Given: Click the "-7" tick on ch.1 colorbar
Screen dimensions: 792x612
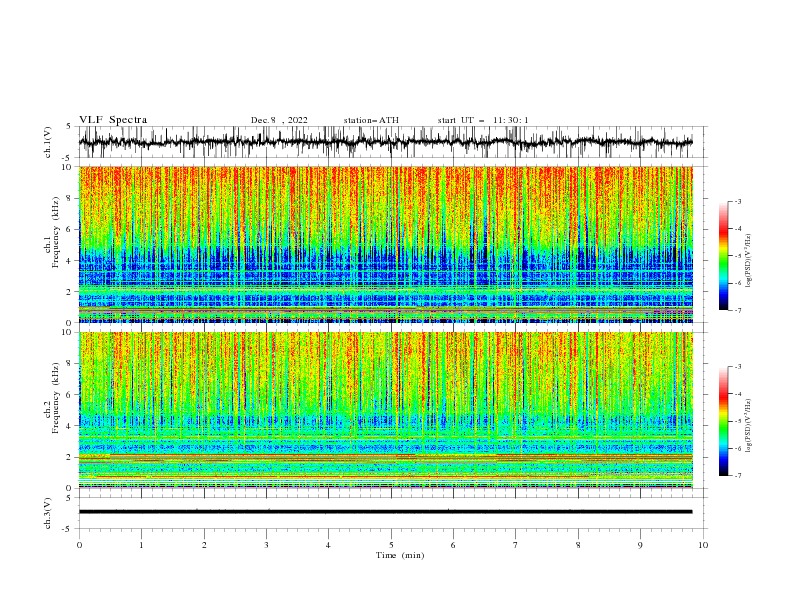Looking at the screenshot, I should pyautogui.click(x=737, y=310).
